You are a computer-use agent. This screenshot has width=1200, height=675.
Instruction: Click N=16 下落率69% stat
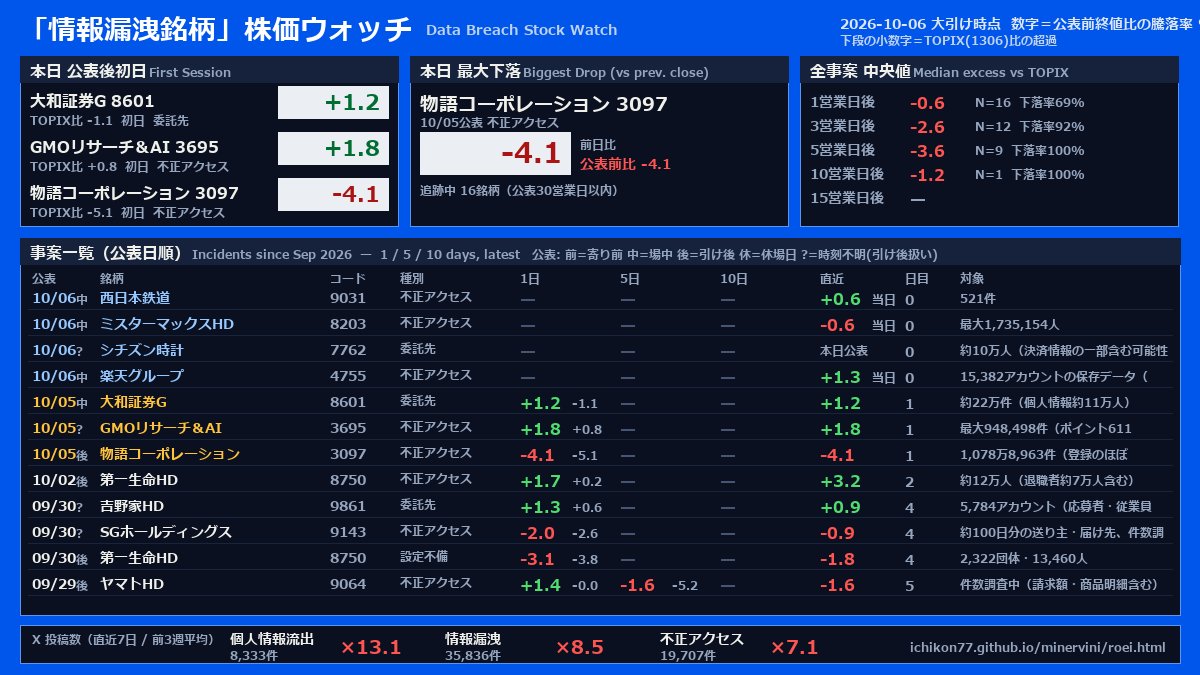pos(1029,102)
